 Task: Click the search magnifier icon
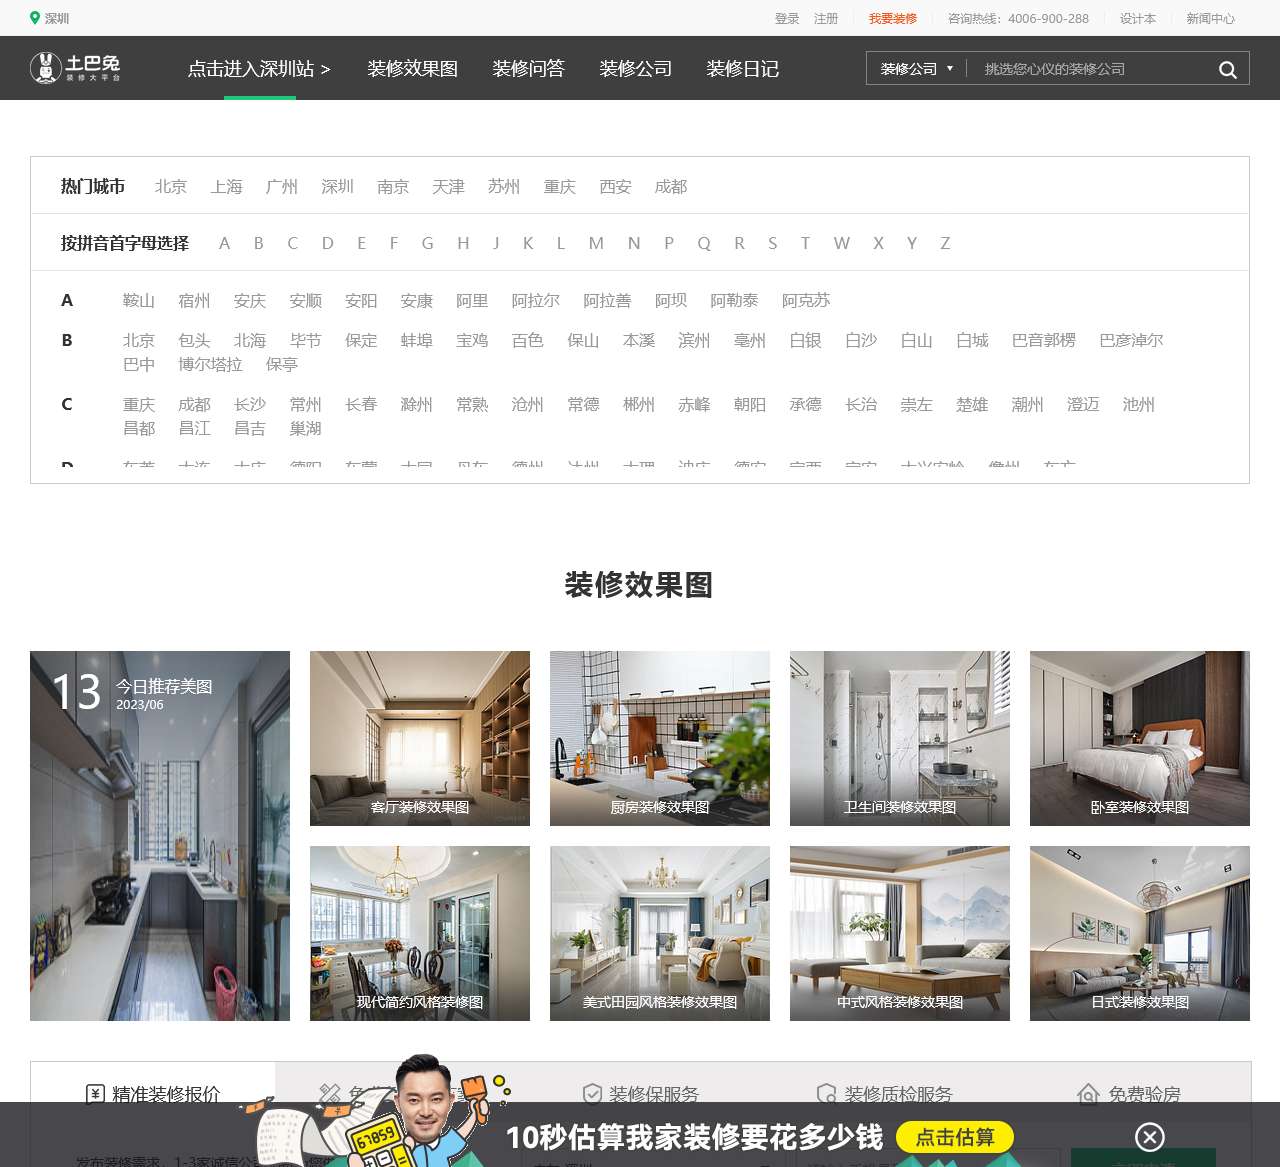(x=1227, y=69)
